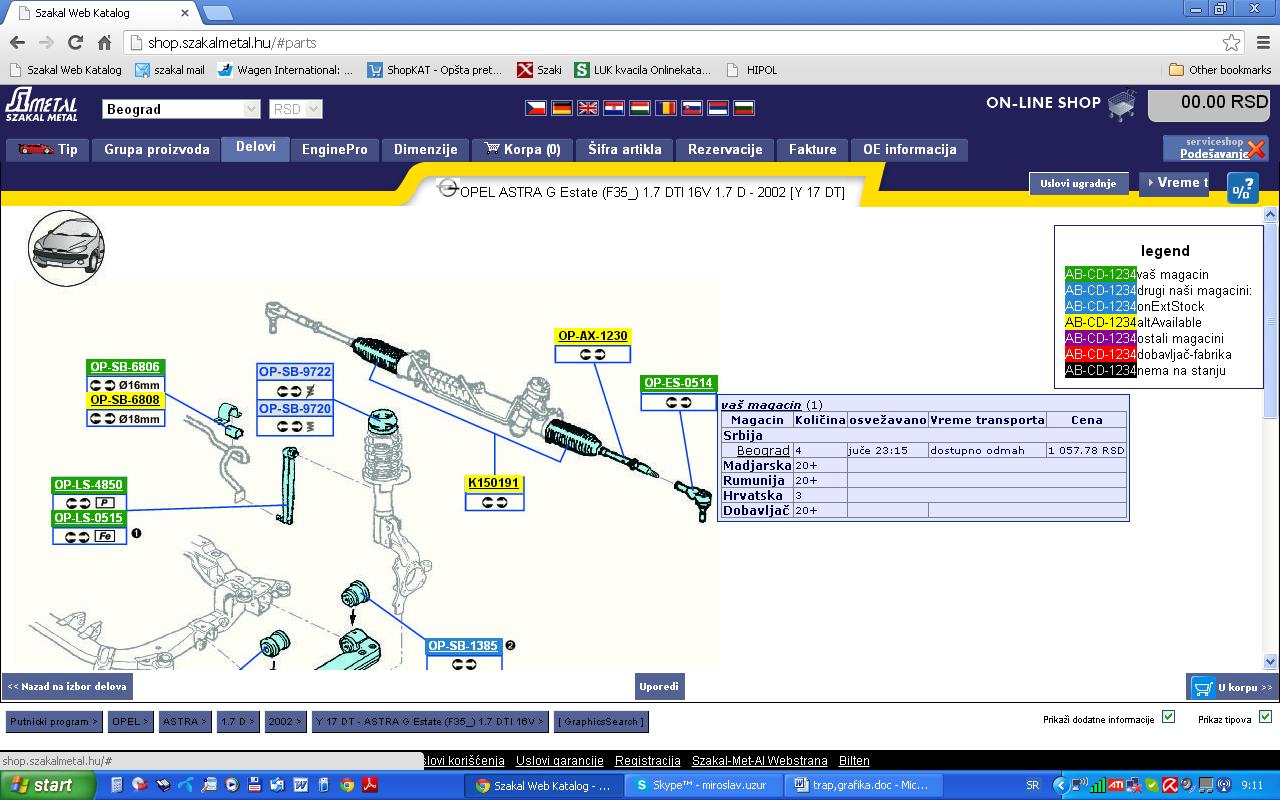
Task: Select part OP-ES-0514 label
Action: click(679, 383)
